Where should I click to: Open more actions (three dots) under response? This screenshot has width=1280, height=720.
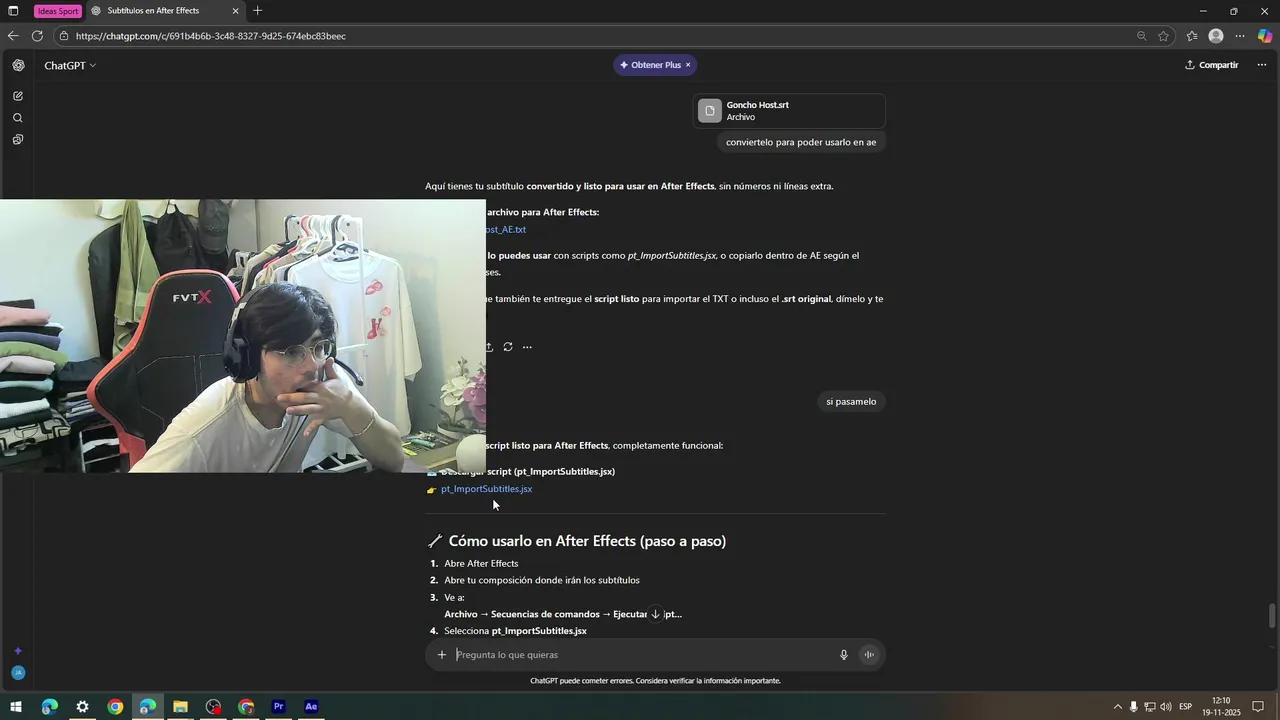click(x=527, y=347)
